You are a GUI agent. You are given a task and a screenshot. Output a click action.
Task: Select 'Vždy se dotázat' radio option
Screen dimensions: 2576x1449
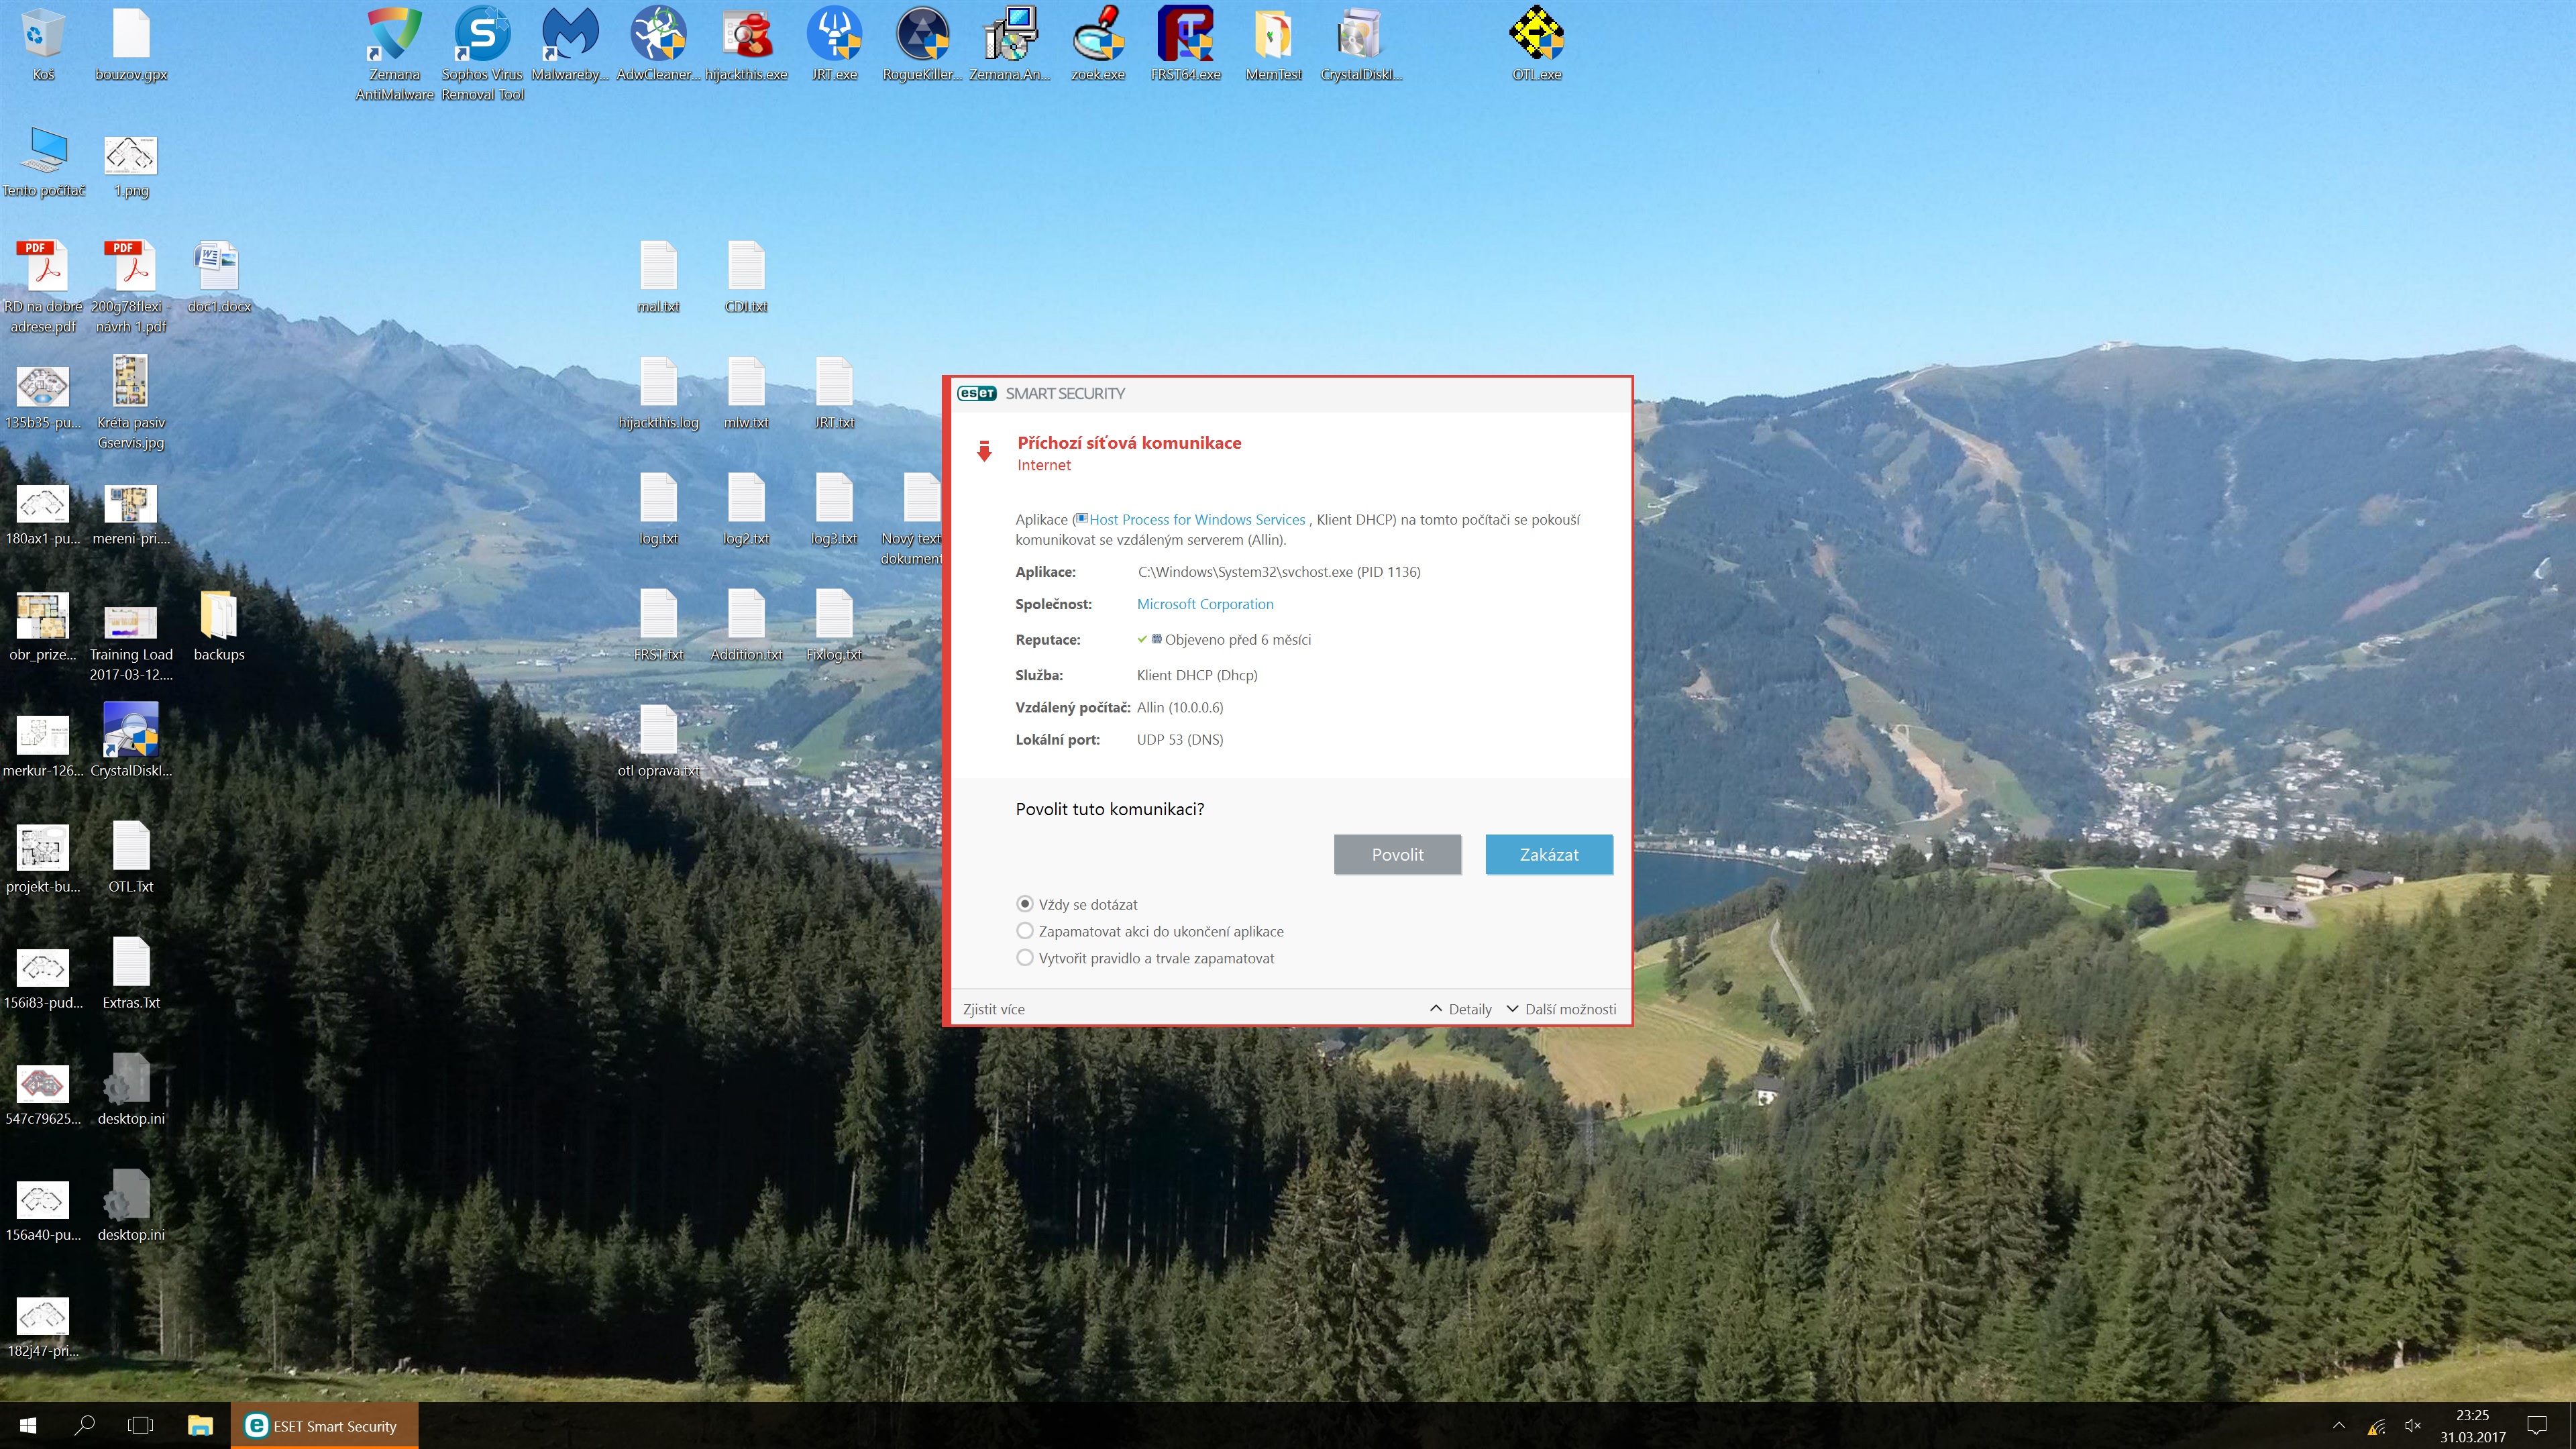[x=1025, y=904]
